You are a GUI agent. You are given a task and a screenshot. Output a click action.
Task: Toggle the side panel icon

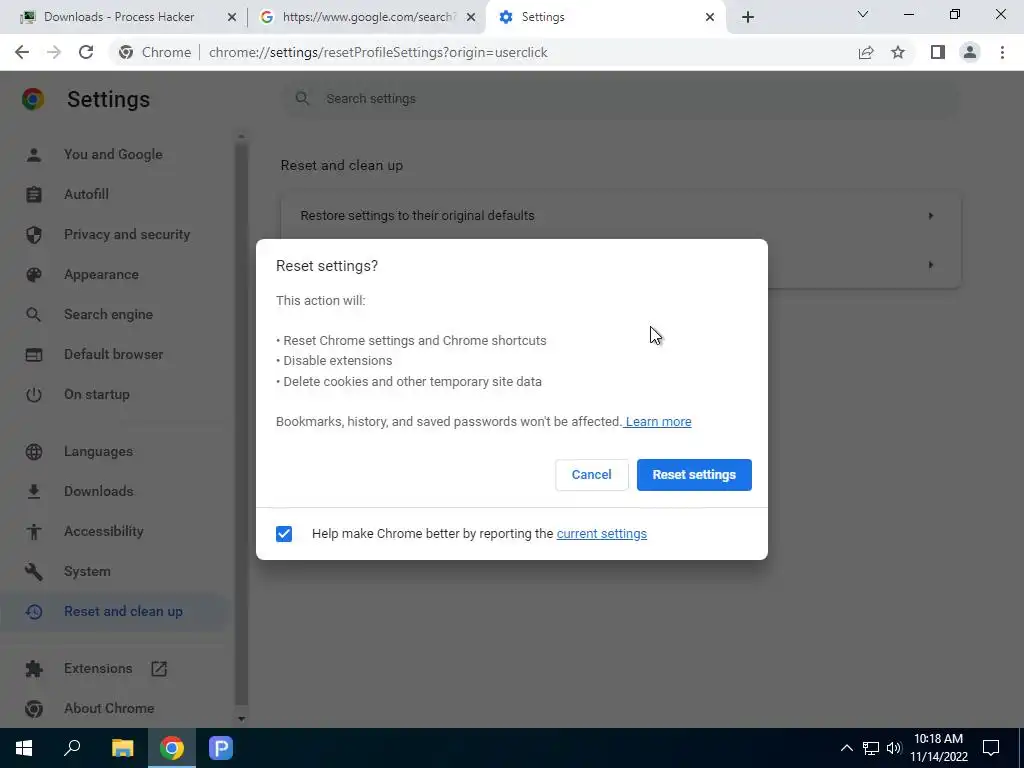pos(938,52)
